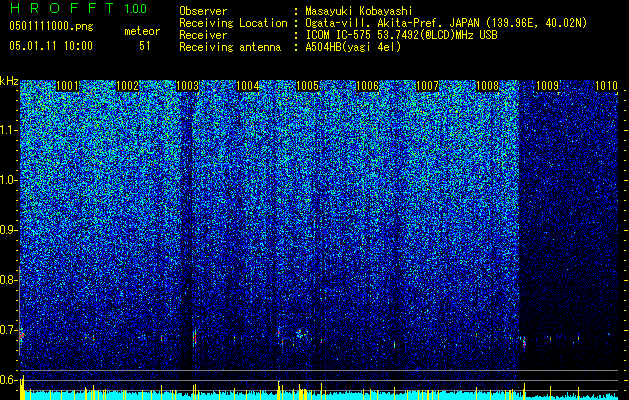Click the 0.6 kHz axis tick label
Screen dimensions: 629x400
tap(7, 380)
